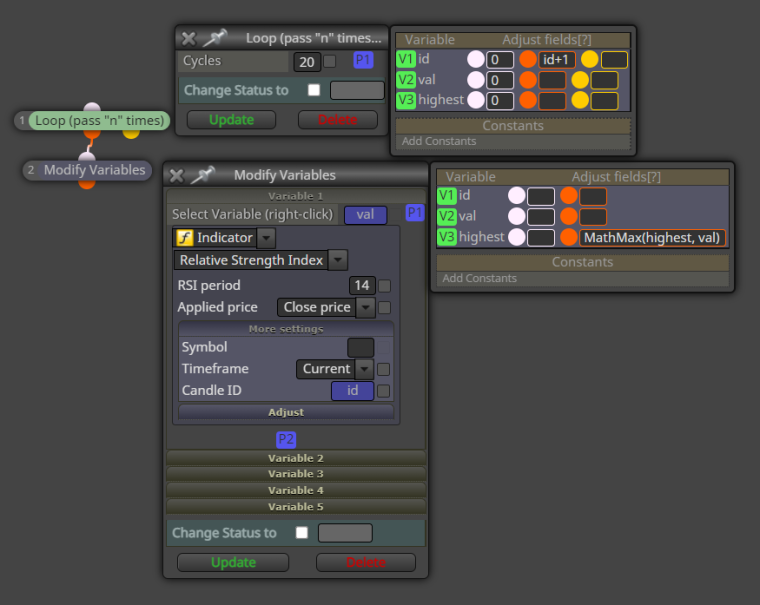Open the Indicator type dropdown
760x605 pixels.
pos(266,238)
